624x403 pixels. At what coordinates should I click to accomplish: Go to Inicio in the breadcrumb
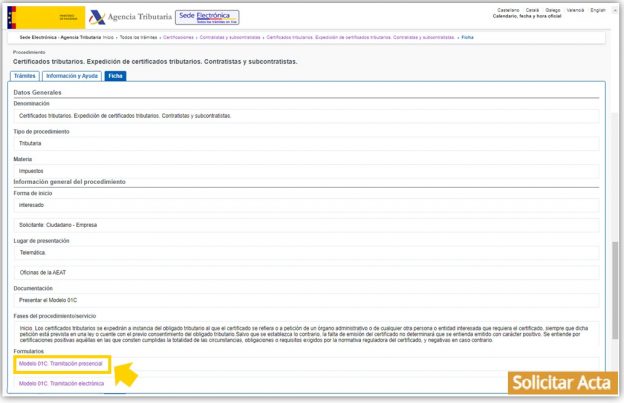click(109, 37)
